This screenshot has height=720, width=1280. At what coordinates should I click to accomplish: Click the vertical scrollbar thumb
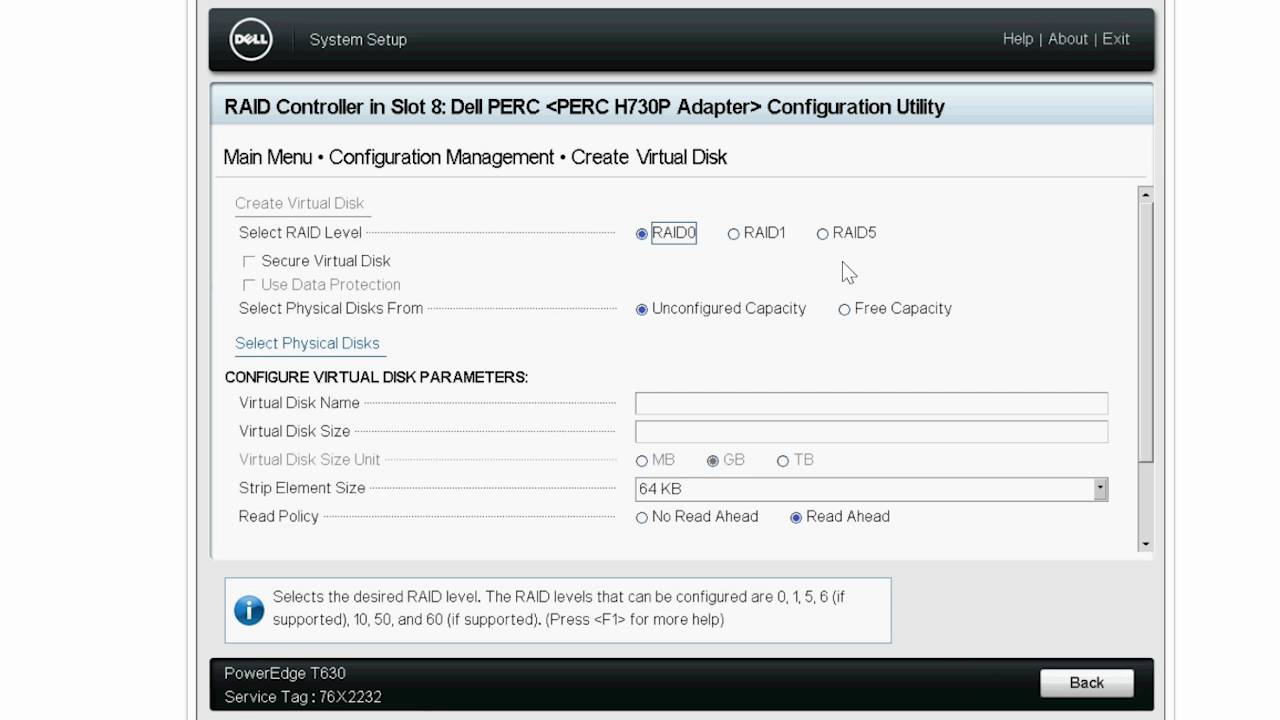pos(1146,331)
